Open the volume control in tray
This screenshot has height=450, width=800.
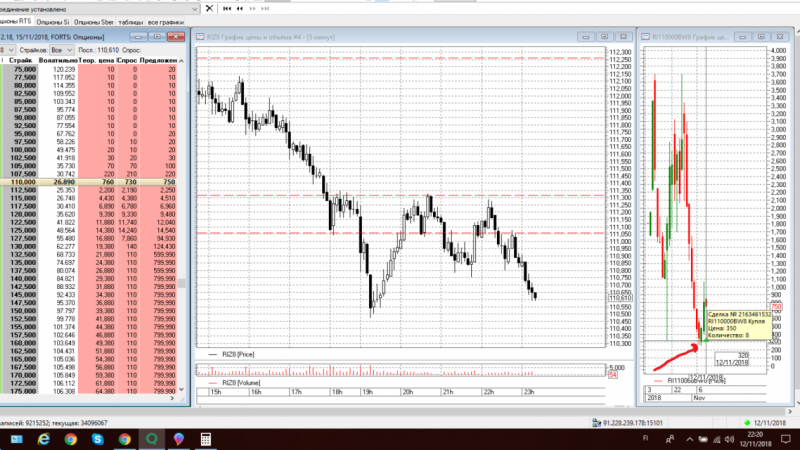pos(730,439)
